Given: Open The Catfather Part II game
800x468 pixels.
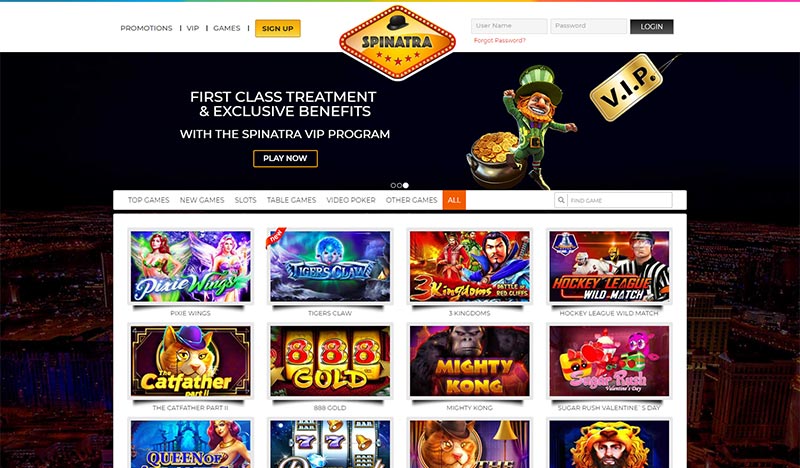Looking at the screenshot, I should pos(190,361).
